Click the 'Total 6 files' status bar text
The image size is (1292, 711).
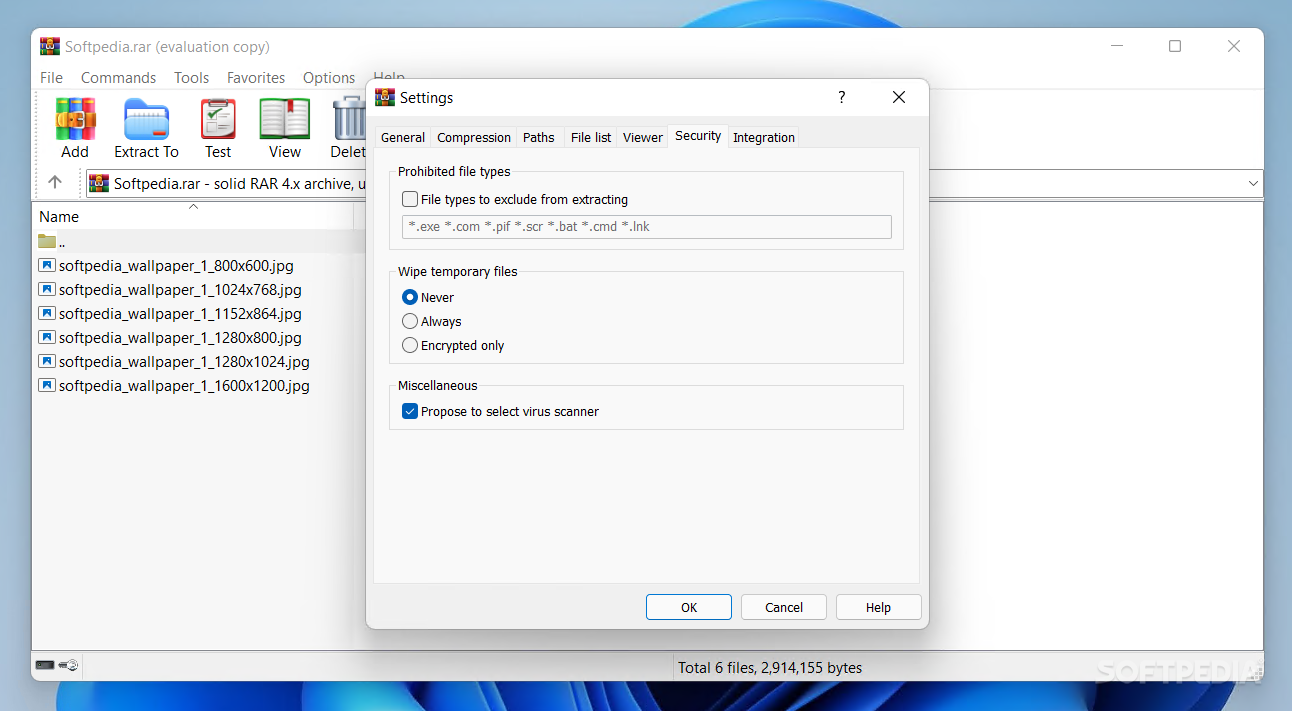pos(770,667)
